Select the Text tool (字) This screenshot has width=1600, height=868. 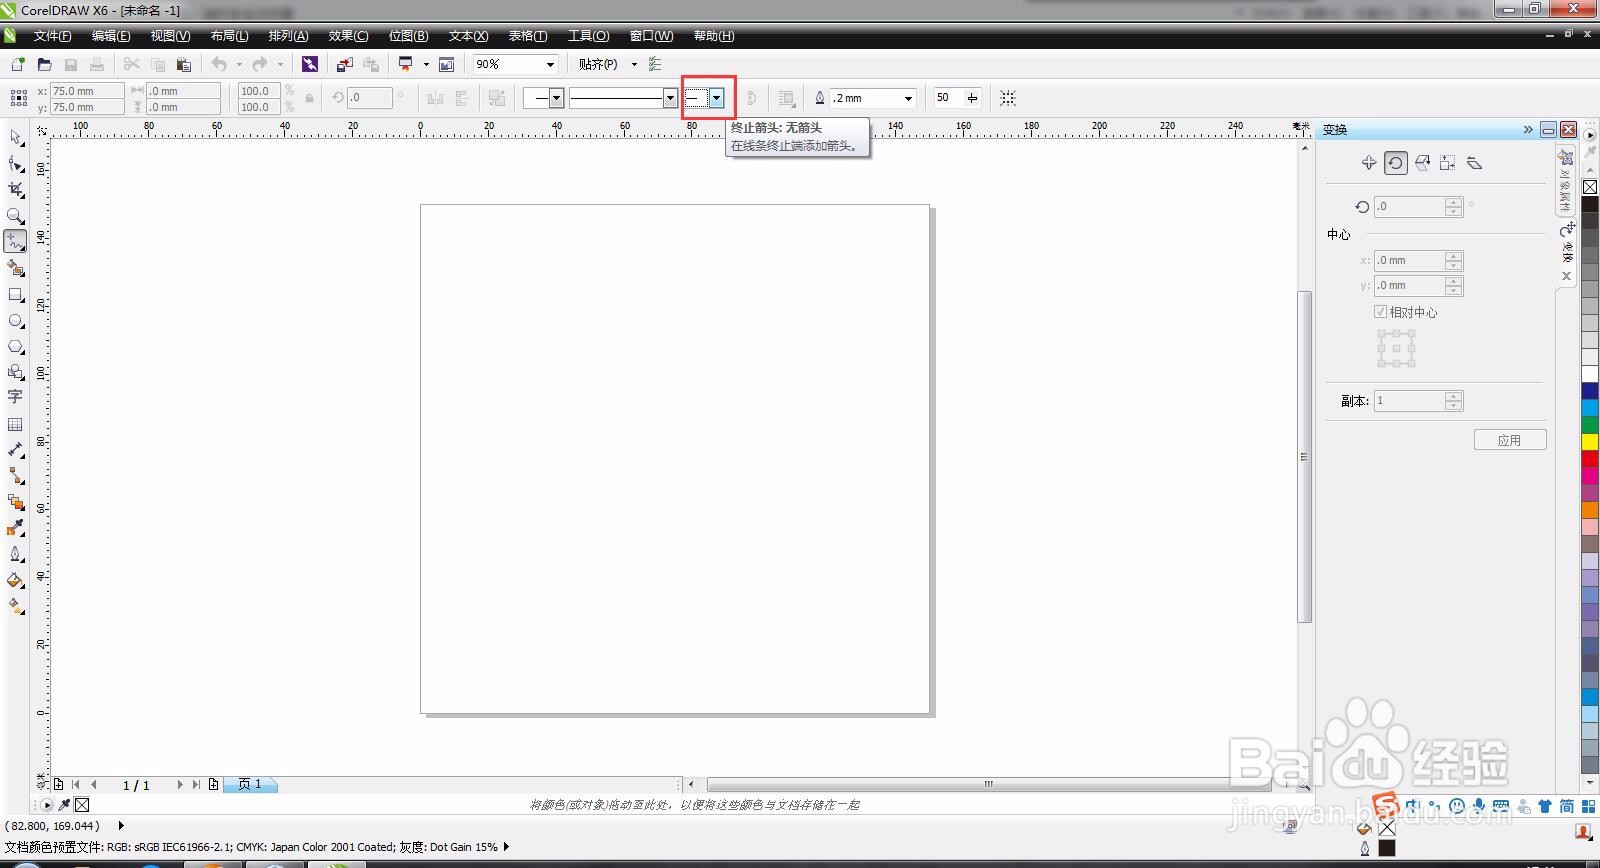(15, 397)
